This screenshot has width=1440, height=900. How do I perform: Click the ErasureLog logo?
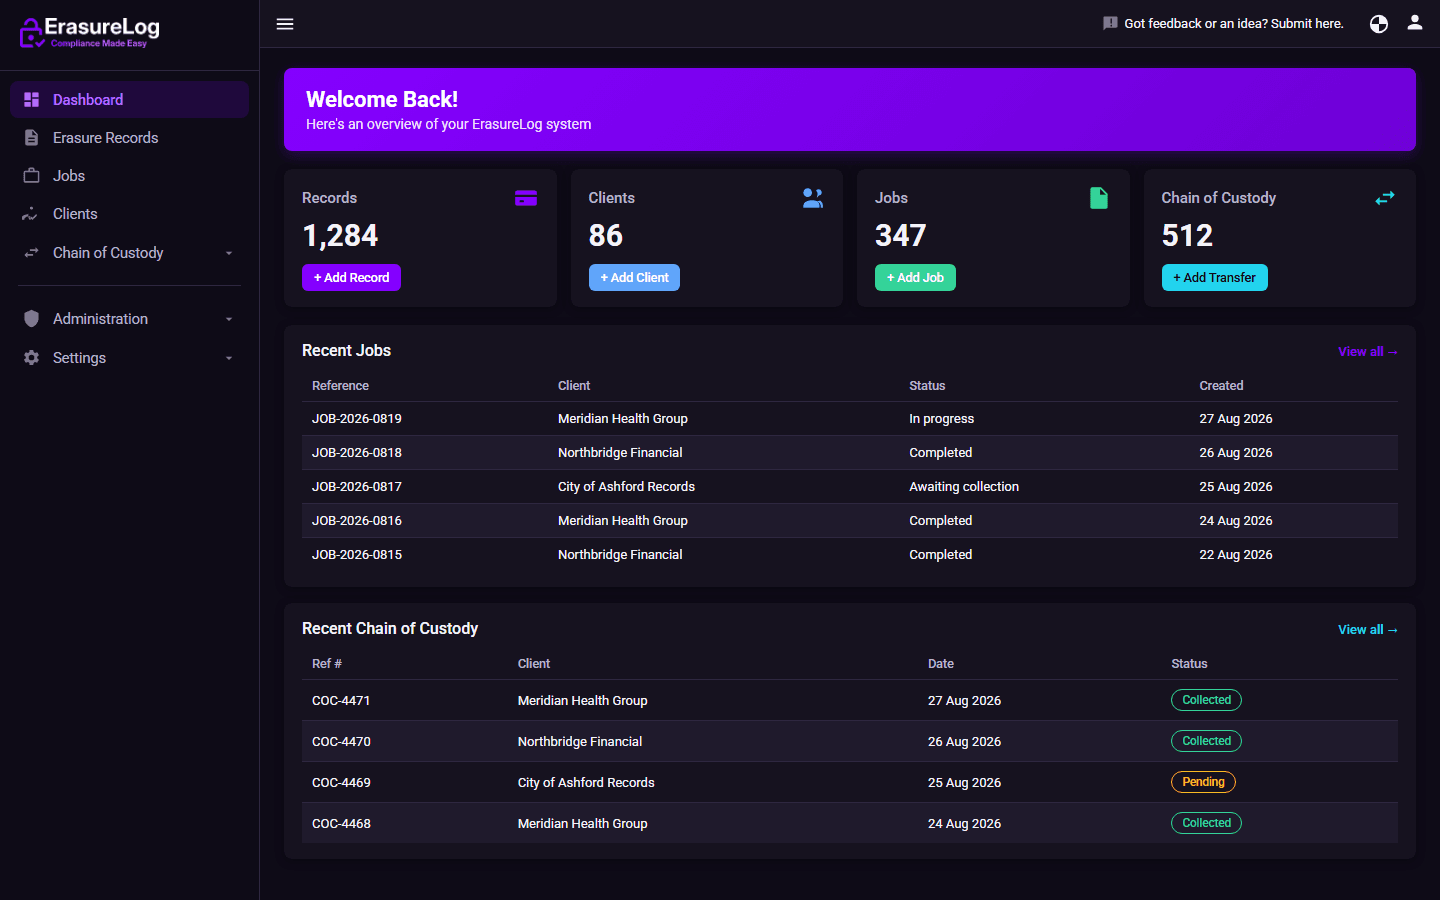coord(90,32)
